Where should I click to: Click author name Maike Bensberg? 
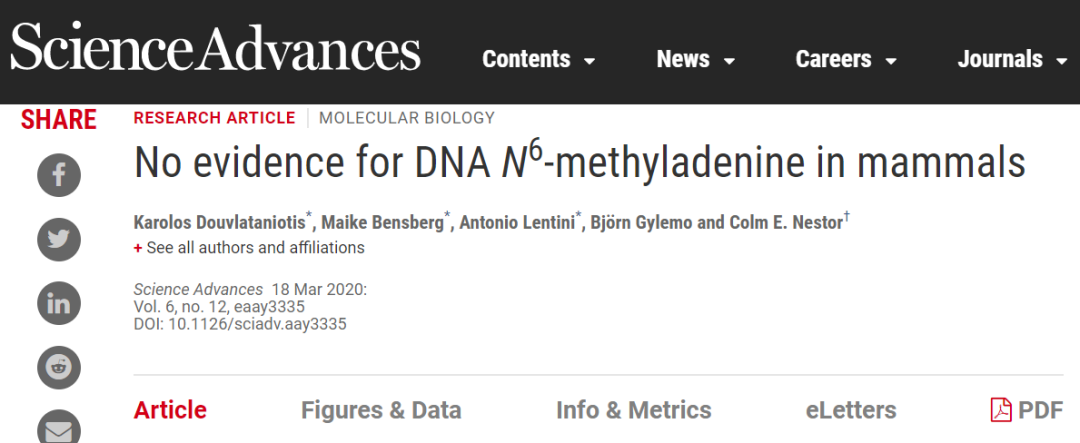coord(386,222)
